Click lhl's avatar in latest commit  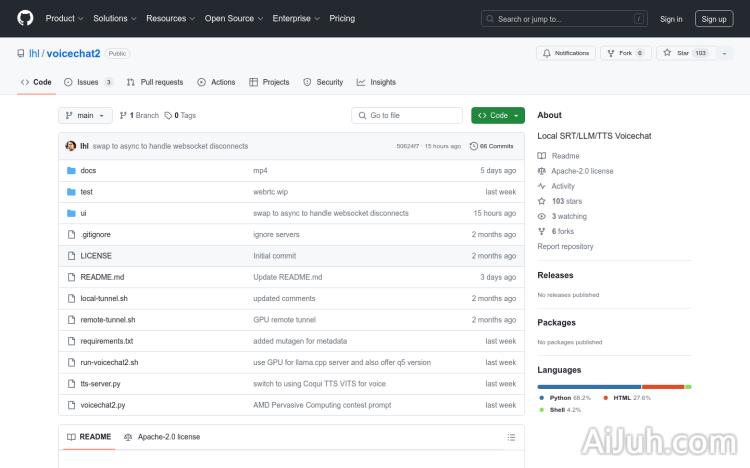click(71, 146)
